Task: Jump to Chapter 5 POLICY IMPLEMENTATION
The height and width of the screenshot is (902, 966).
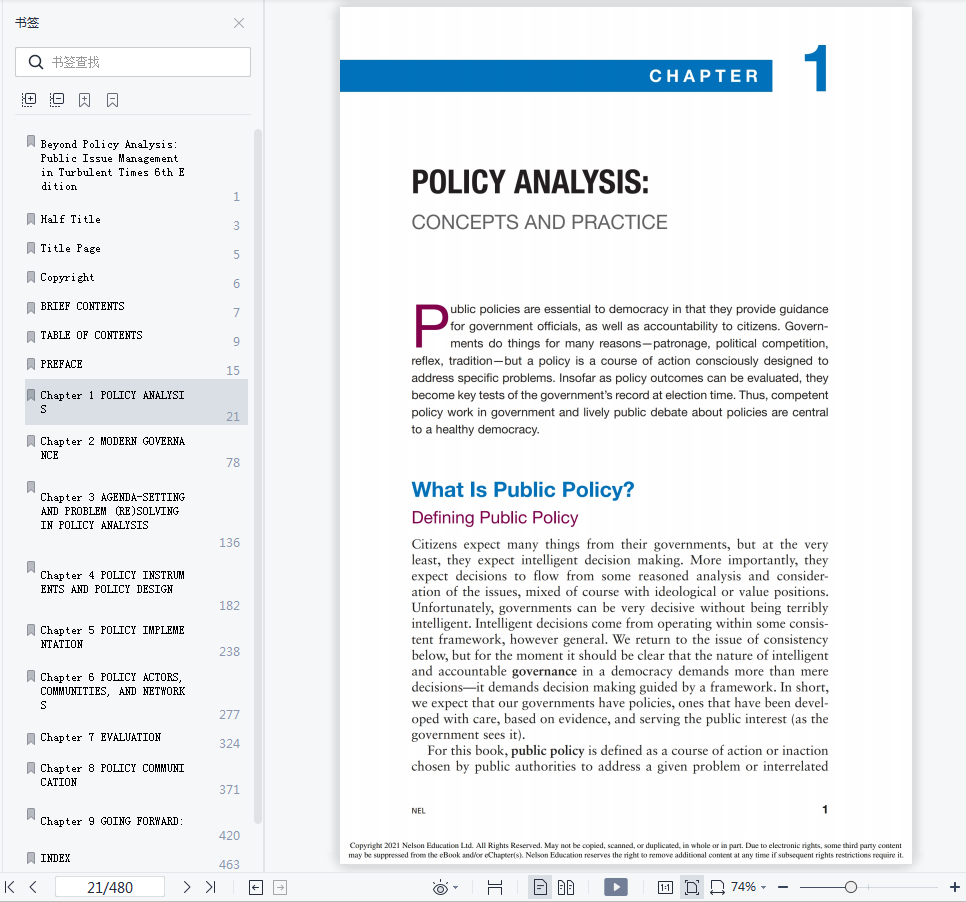Action: click(x=113, y=636)
